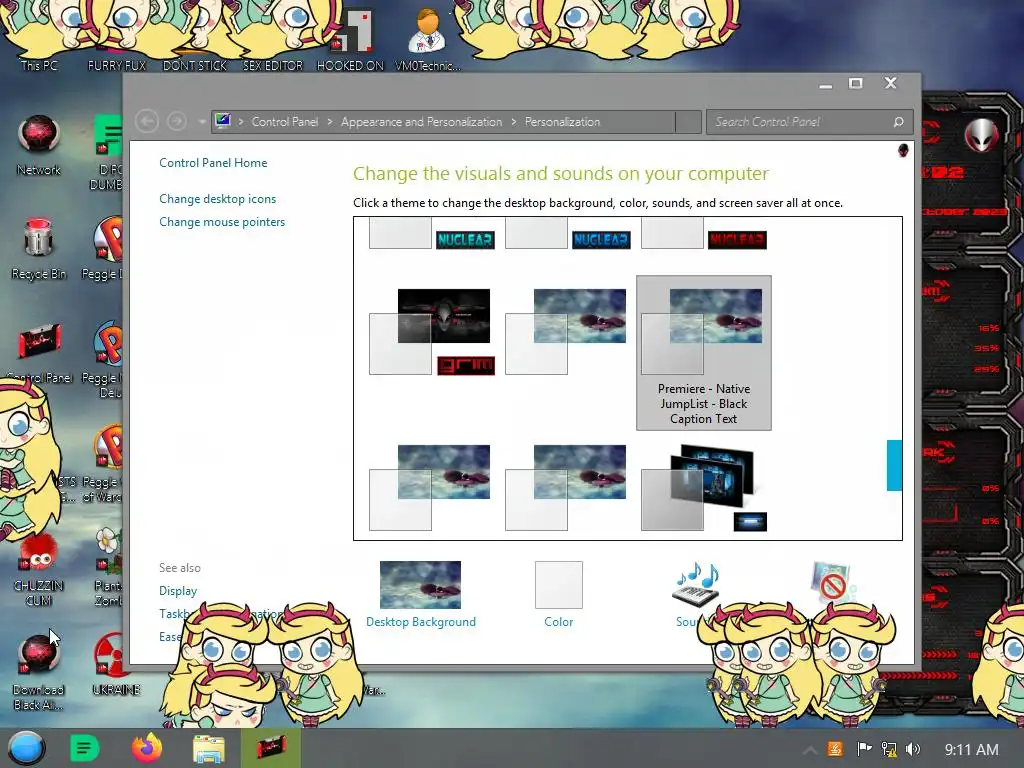1024x768 pixels.
Task: Expand the chevron after Appearance and Personalization
Action: [x=514, y=121]
